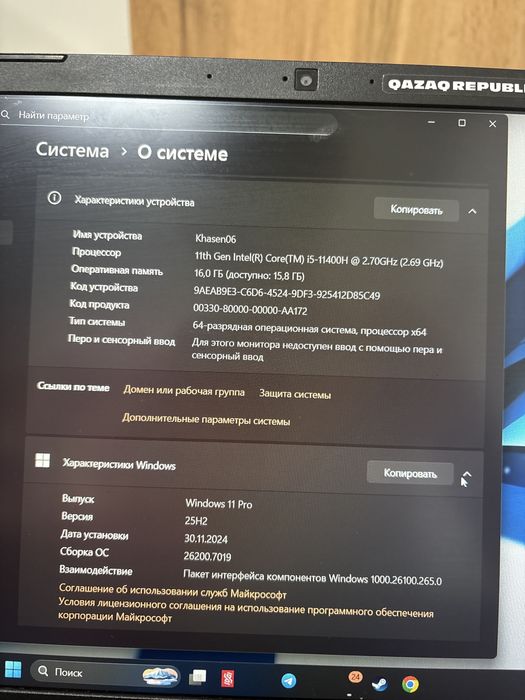Click the О системе breadcrumb title
The height and width of the screenshot is (700, 525).
pos(183,153)
